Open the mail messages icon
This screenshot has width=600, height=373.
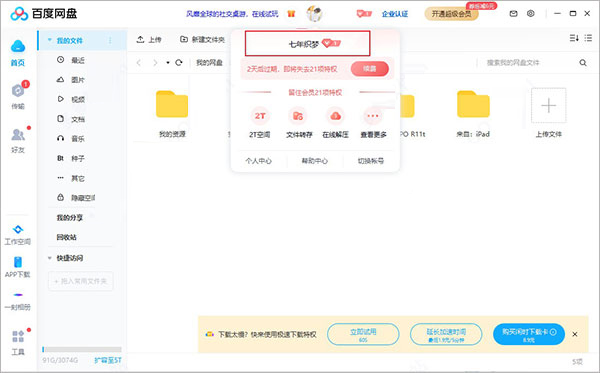[x=514, y=14]
